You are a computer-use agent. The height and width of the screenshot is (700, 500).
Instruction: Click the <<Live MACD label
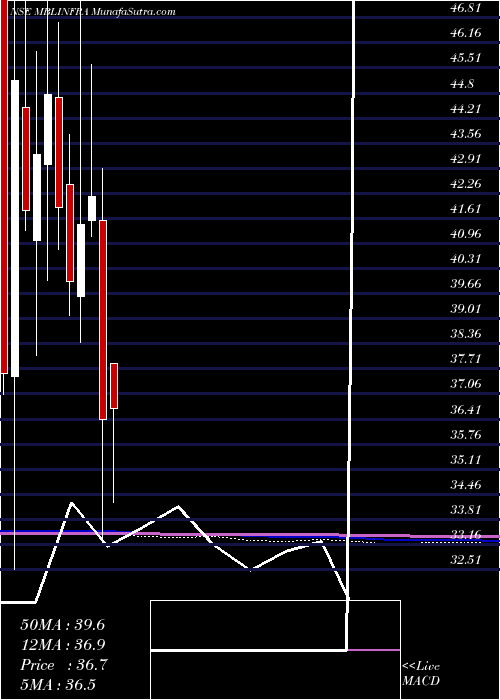(x=421, y=673)
